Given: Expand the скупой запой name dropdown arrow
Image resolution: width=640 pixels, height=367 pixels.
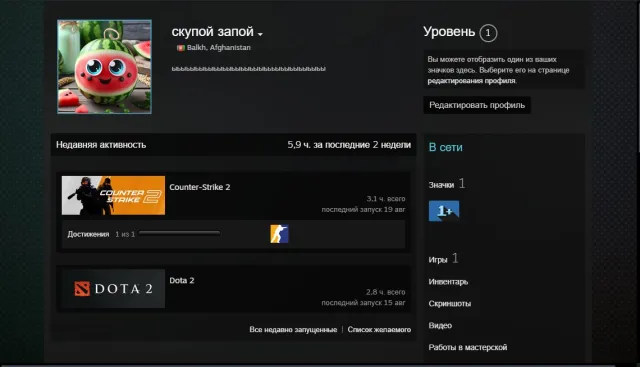Looking at the screenshot, I should [x=260, y=34].
